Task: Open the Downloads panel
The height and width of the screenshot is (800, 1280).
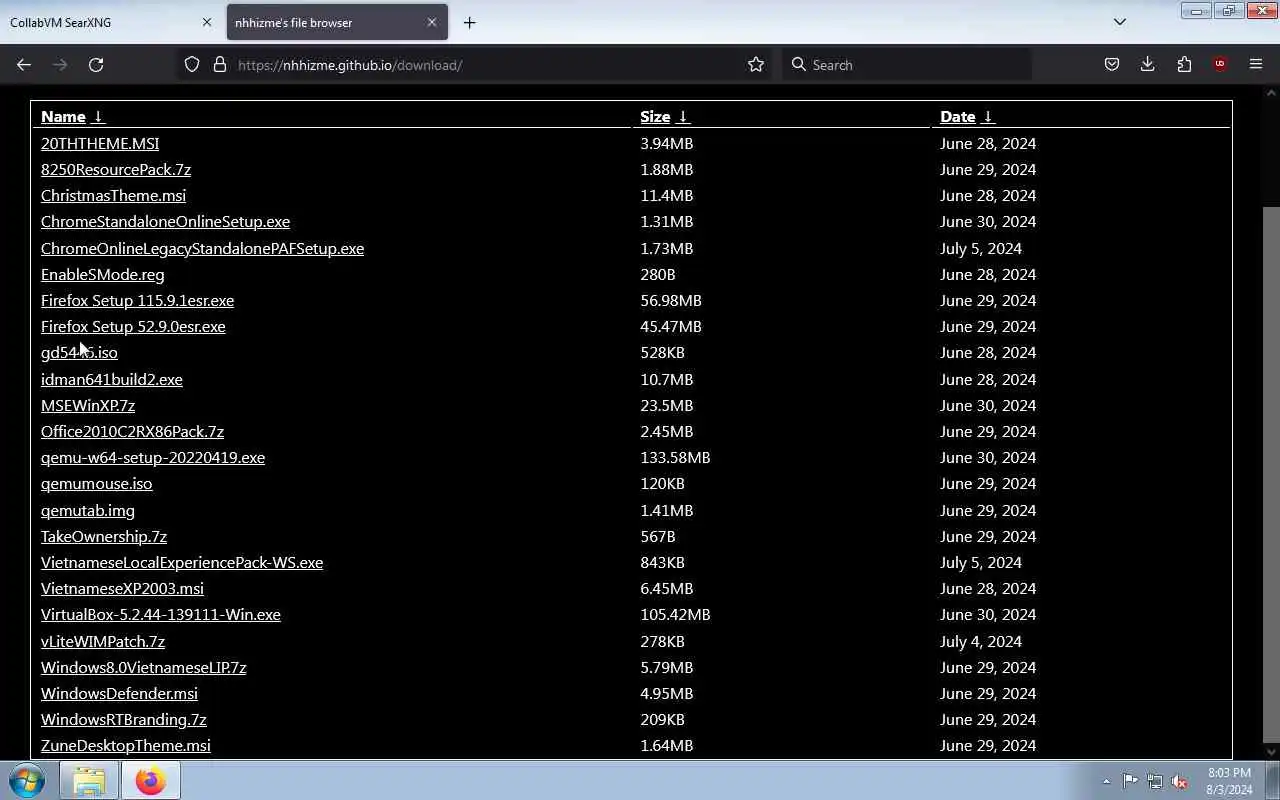Action: (1147, 64)
